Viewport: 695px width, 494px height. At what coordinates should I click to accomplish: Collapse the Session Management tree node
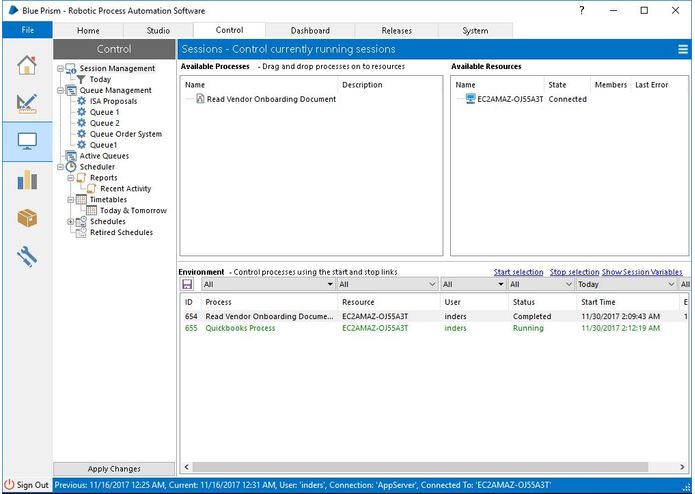click(x=60, y=69)
